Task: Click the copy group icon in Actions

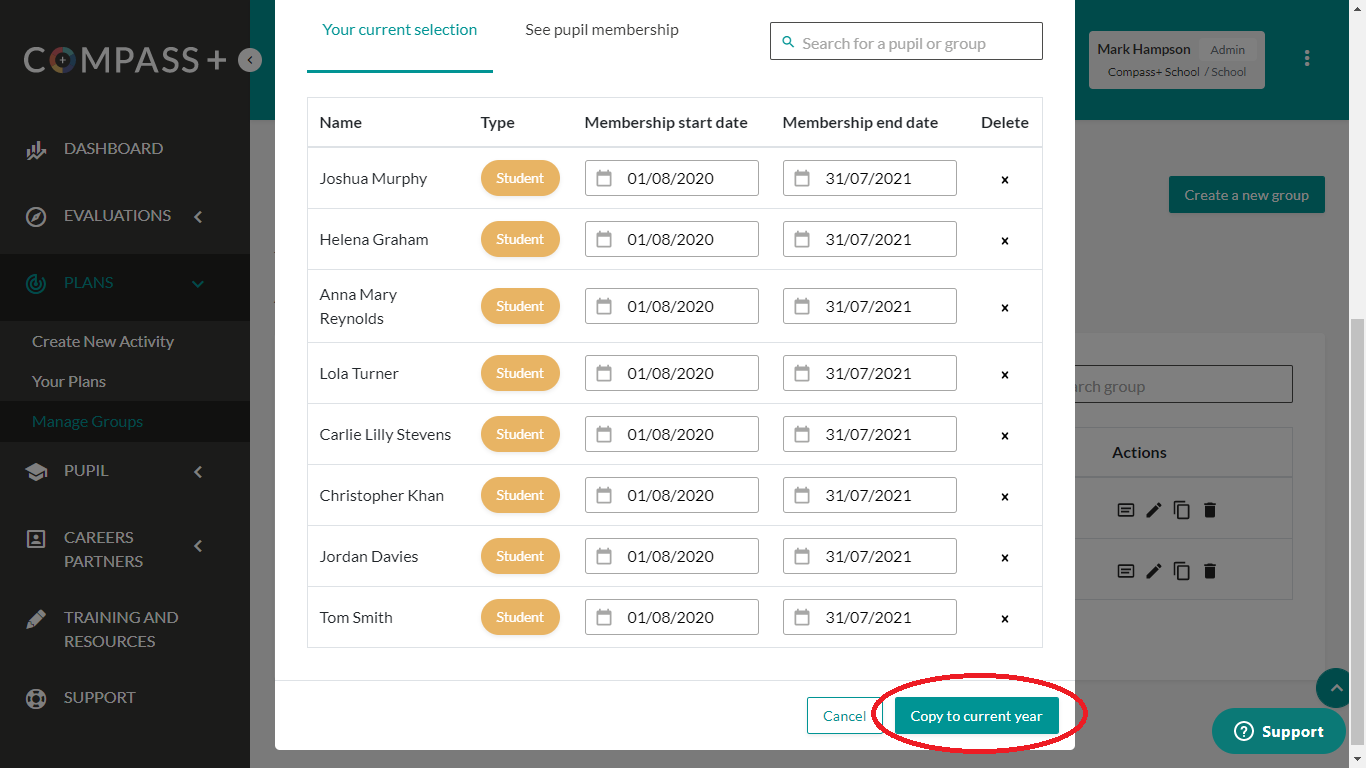Action: click(x=1182, y=510)
